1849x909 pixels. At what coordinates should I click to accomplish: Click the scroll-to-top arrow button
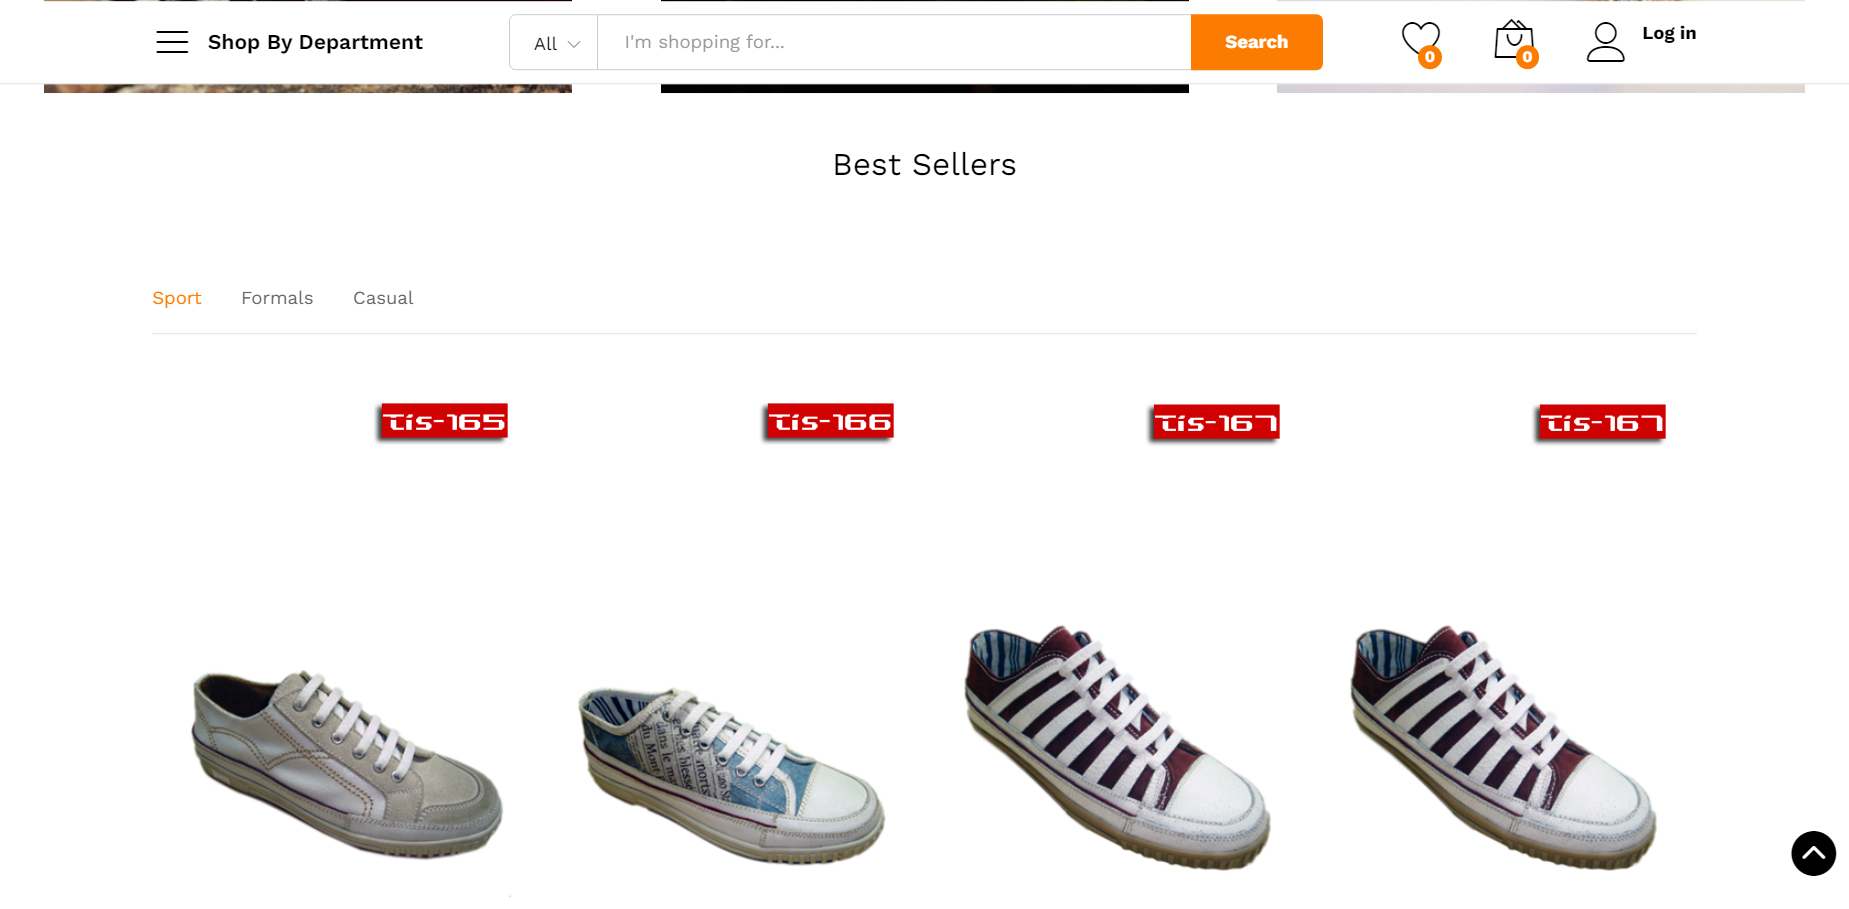[1813, 853]
